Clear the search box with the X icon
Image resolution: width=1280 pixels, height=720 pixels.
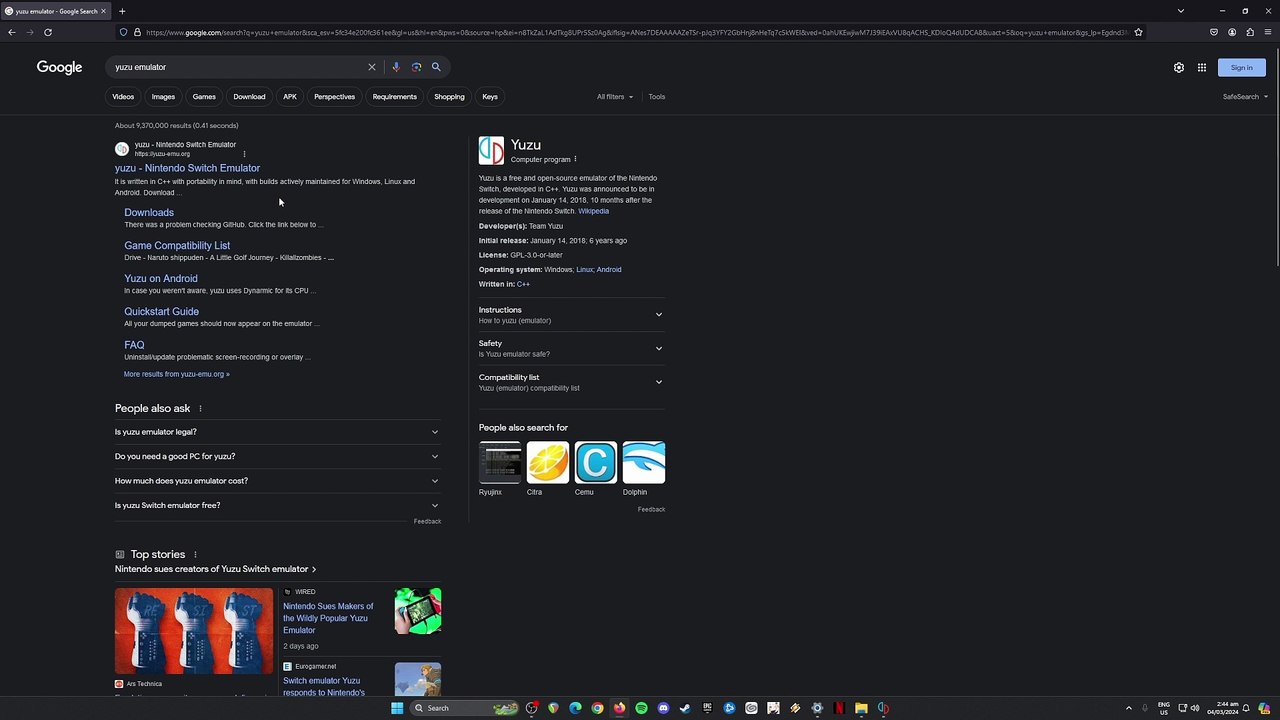[371, 67]
